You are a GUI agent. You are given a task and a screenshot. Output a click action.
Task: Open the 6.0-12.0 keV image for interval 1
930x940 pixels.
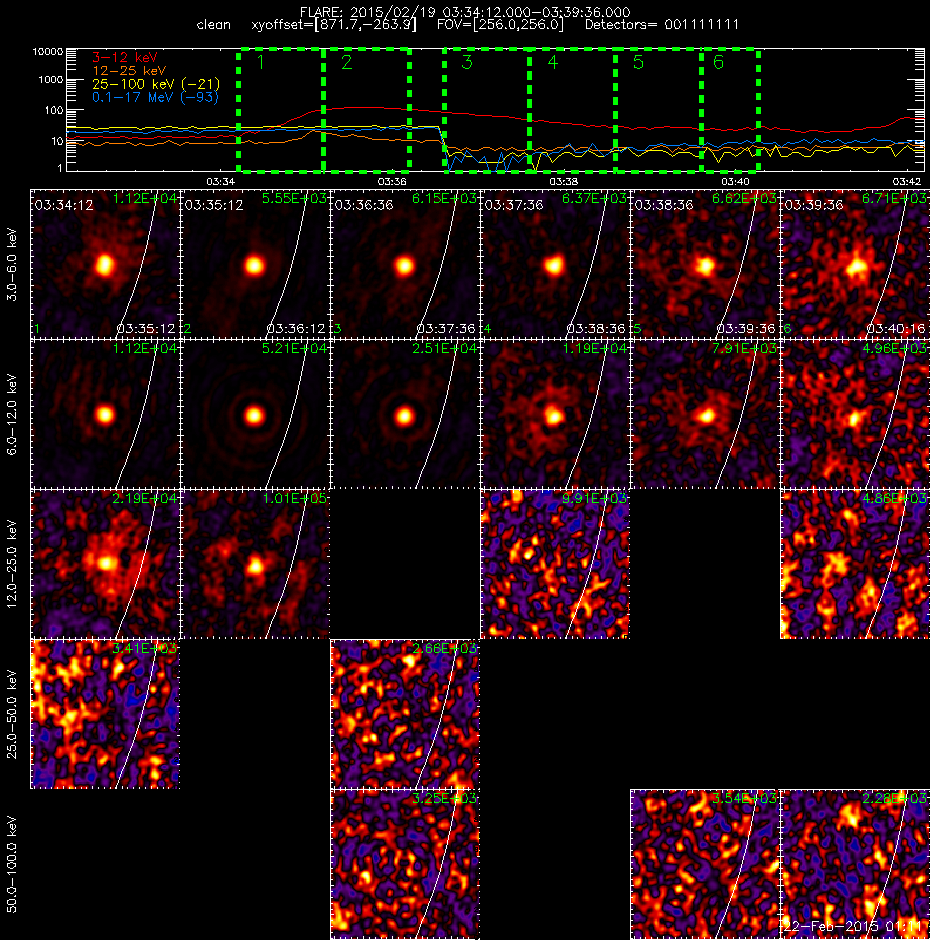click(x=105, y=414)
